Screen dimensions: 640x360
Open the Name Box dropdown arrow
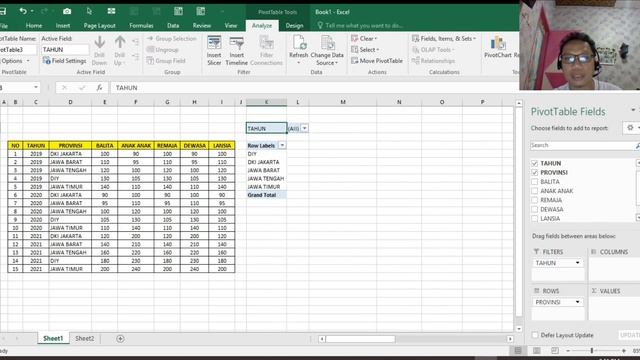[x=36, y=87]
